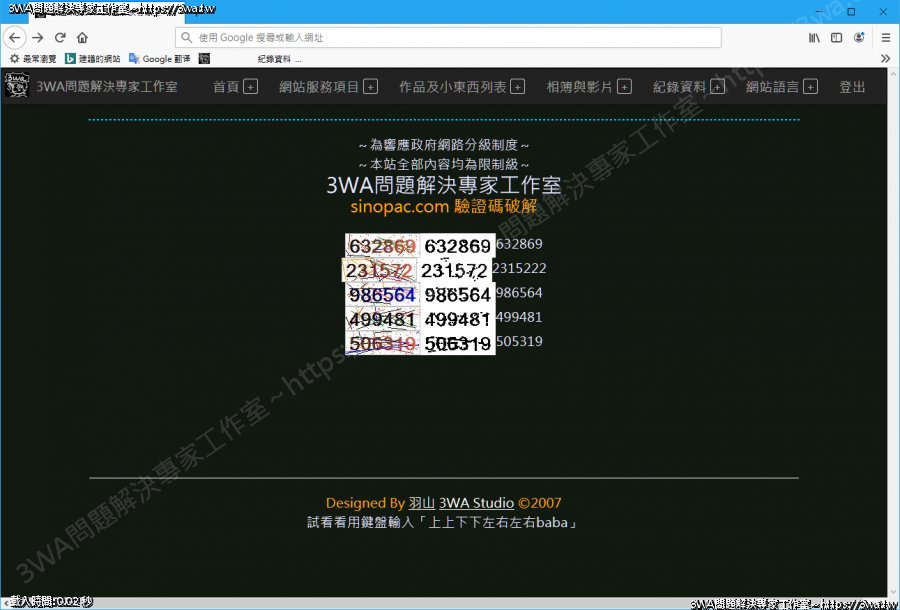This screenshot has width=900, height=610.
Task: Open the hamburger application menu
Action: (x=885, y=38)
